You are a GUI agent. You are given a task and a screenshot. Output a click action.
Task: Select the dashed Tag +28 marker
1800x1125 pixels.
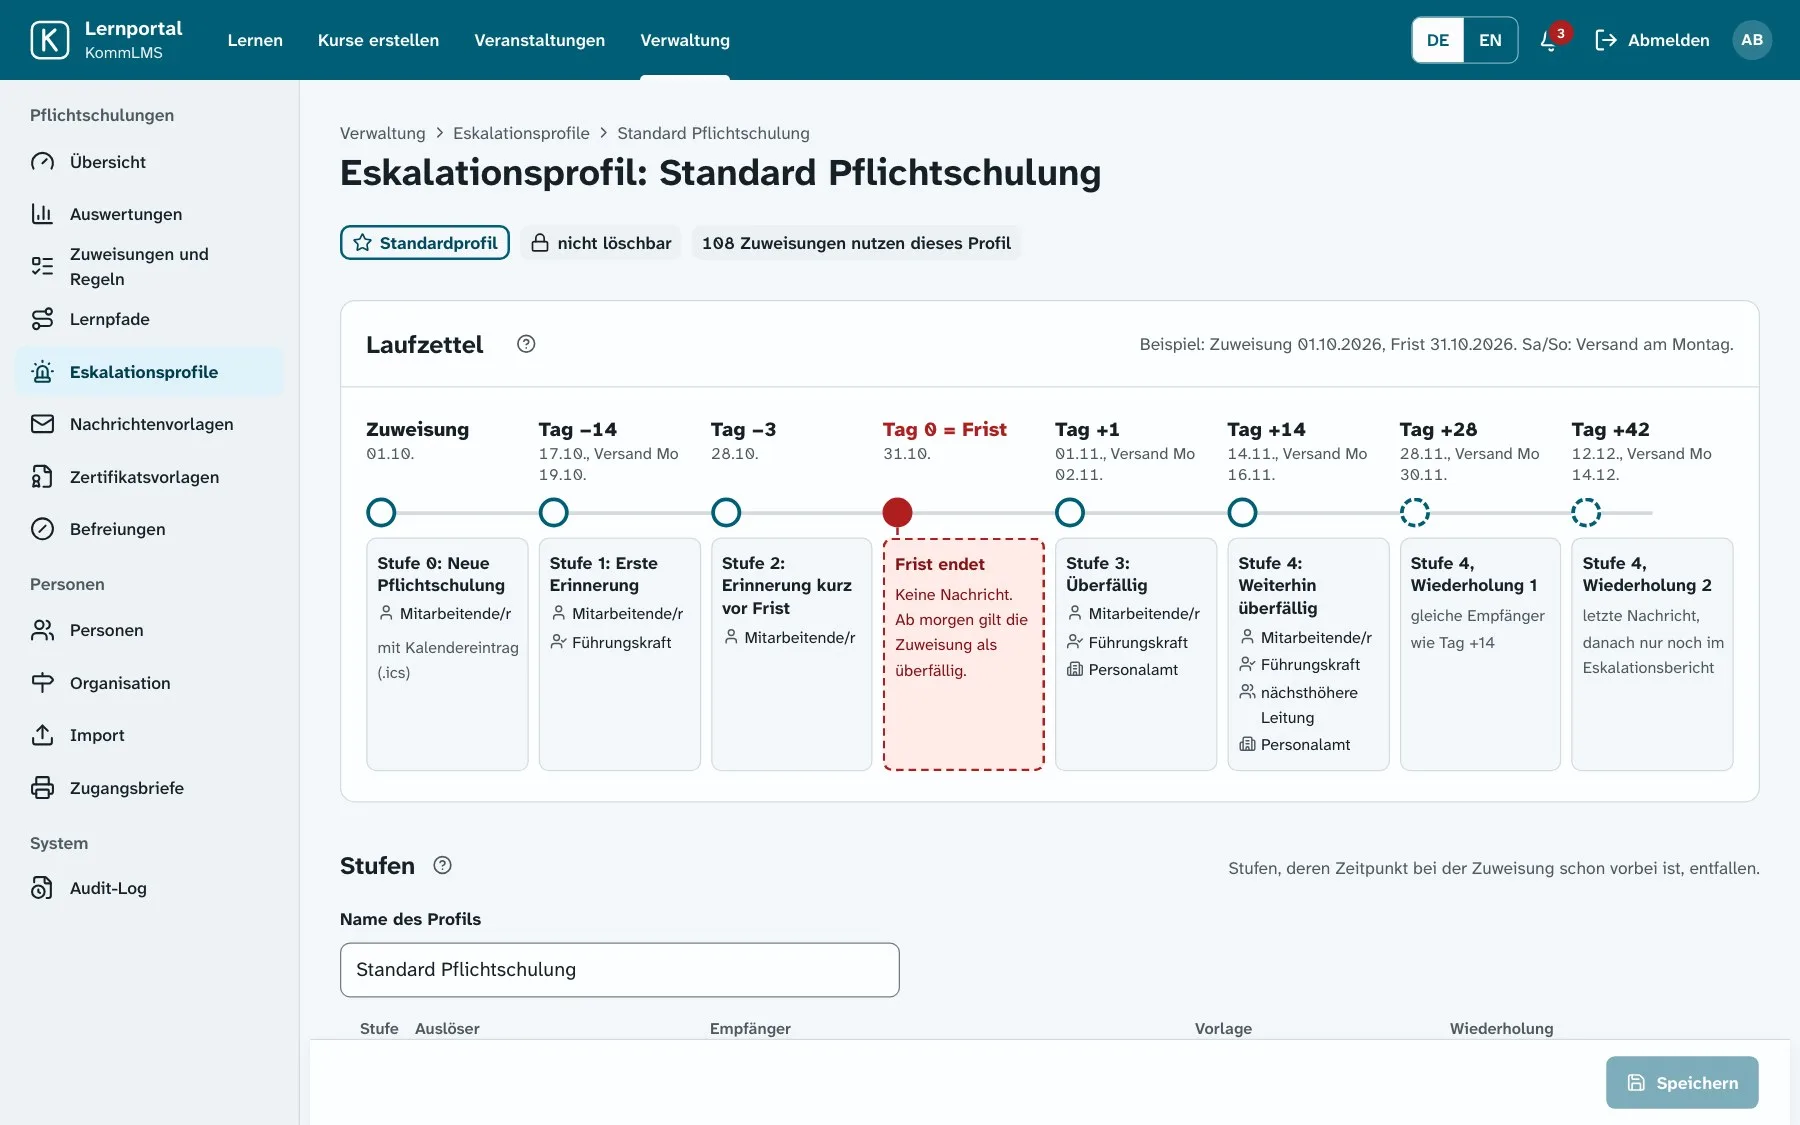point(1414,513)
